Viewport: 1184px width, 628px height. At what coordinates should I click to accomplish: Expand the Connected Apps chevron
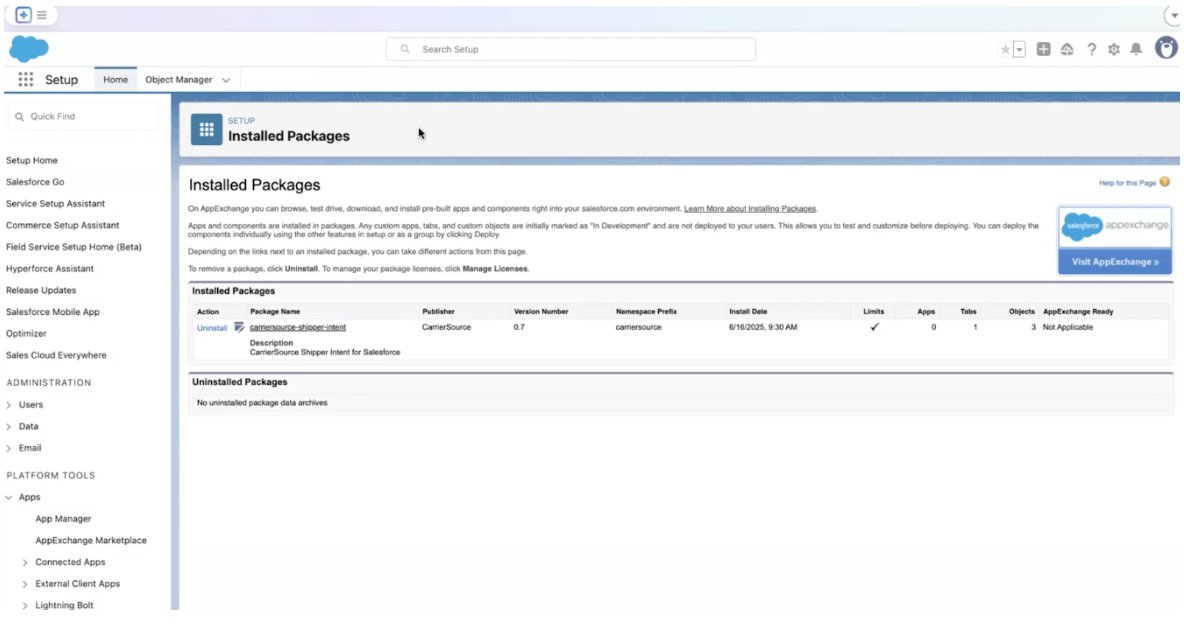(25, 562)
